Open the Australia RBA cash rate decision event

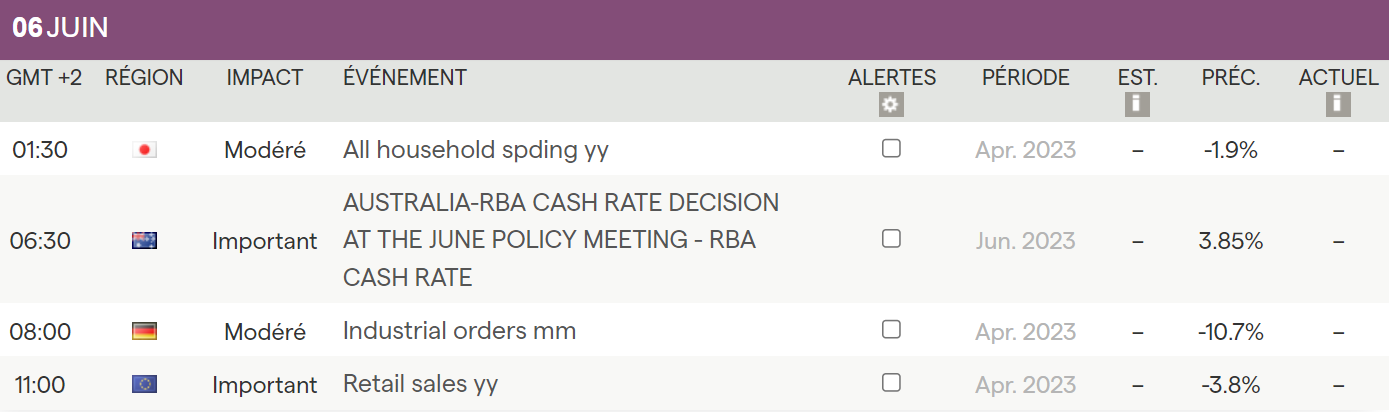tap(560, 240)
